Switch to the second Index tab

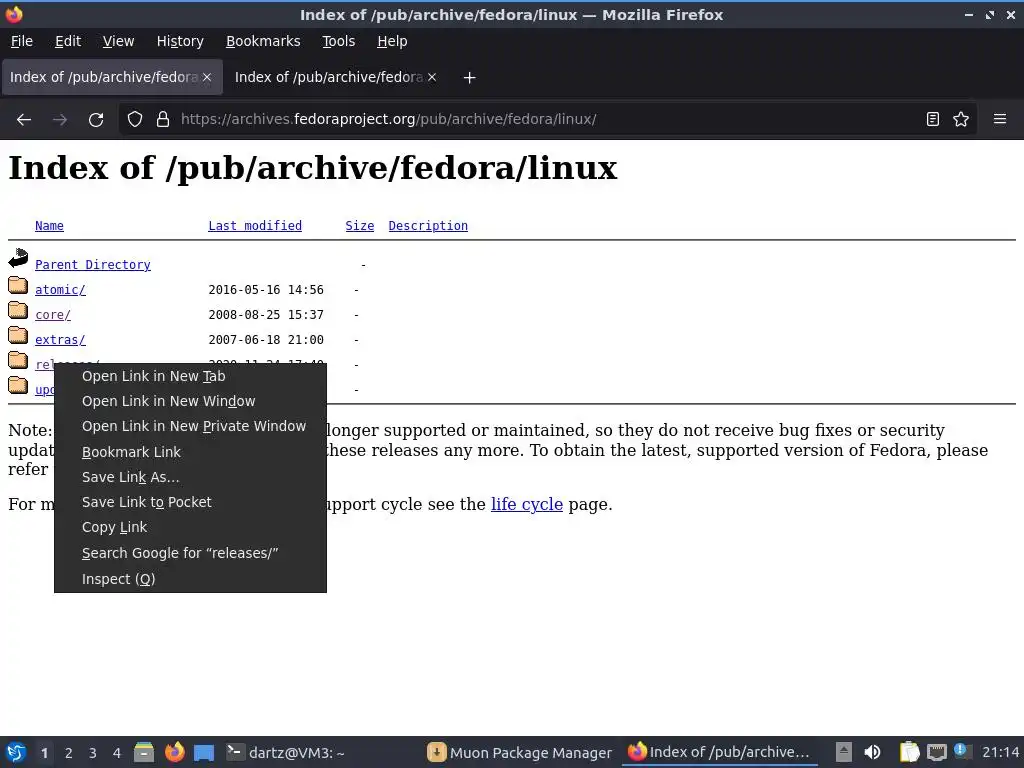335,77
